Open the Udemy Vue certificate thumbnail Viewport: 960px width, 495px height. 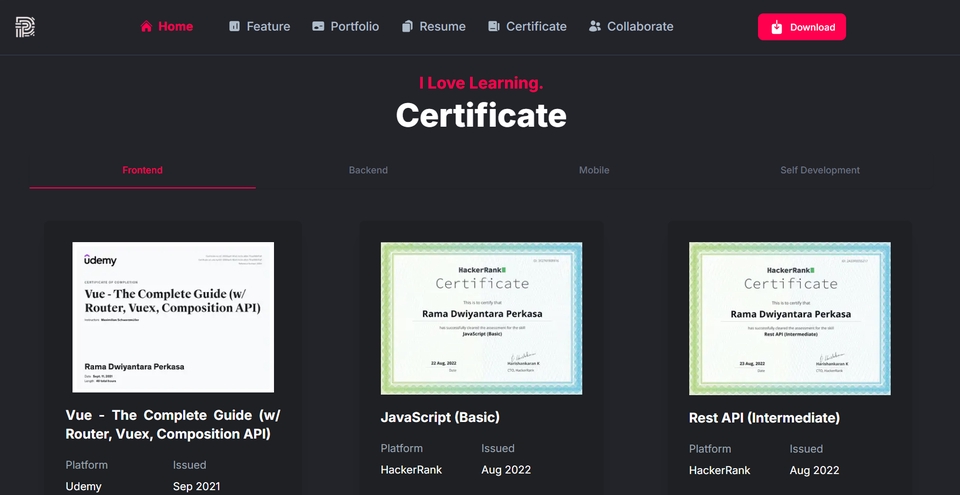click(173, 317)
